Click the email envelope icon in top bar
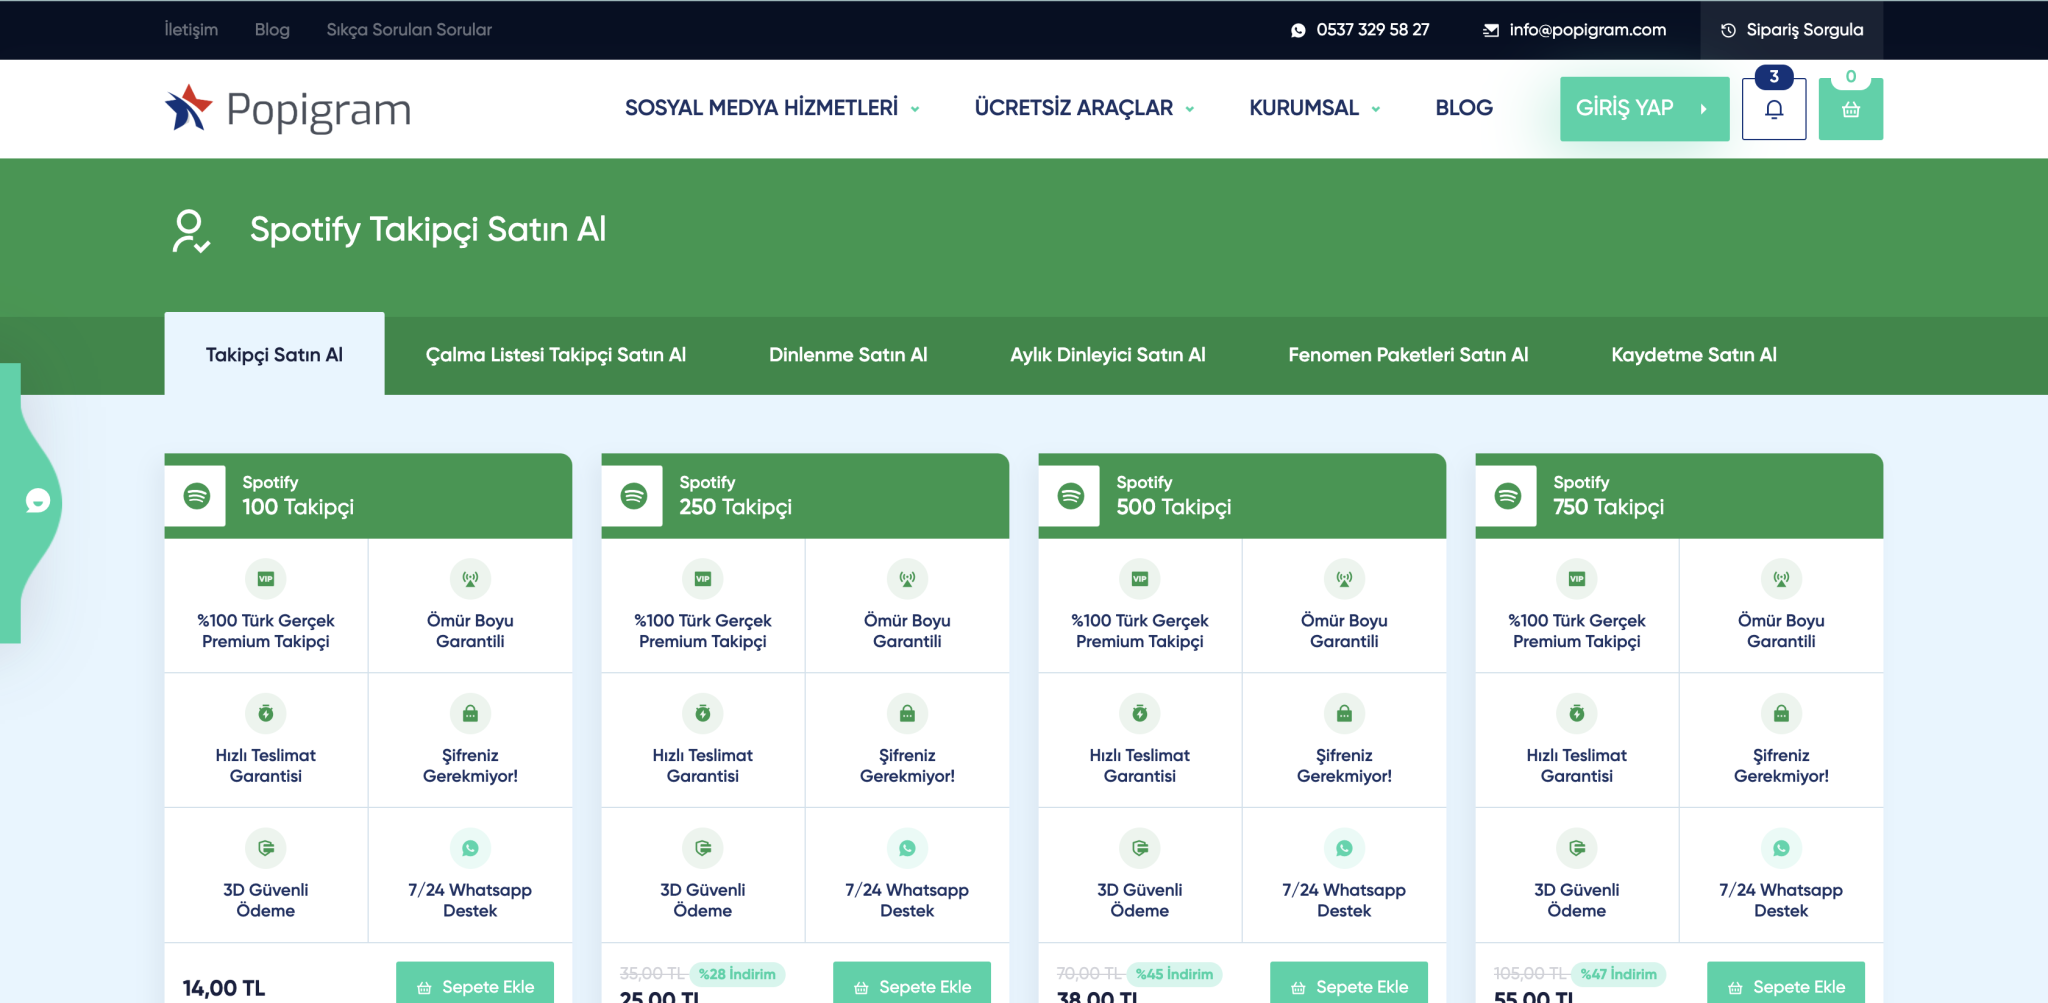 (1490, 30)
